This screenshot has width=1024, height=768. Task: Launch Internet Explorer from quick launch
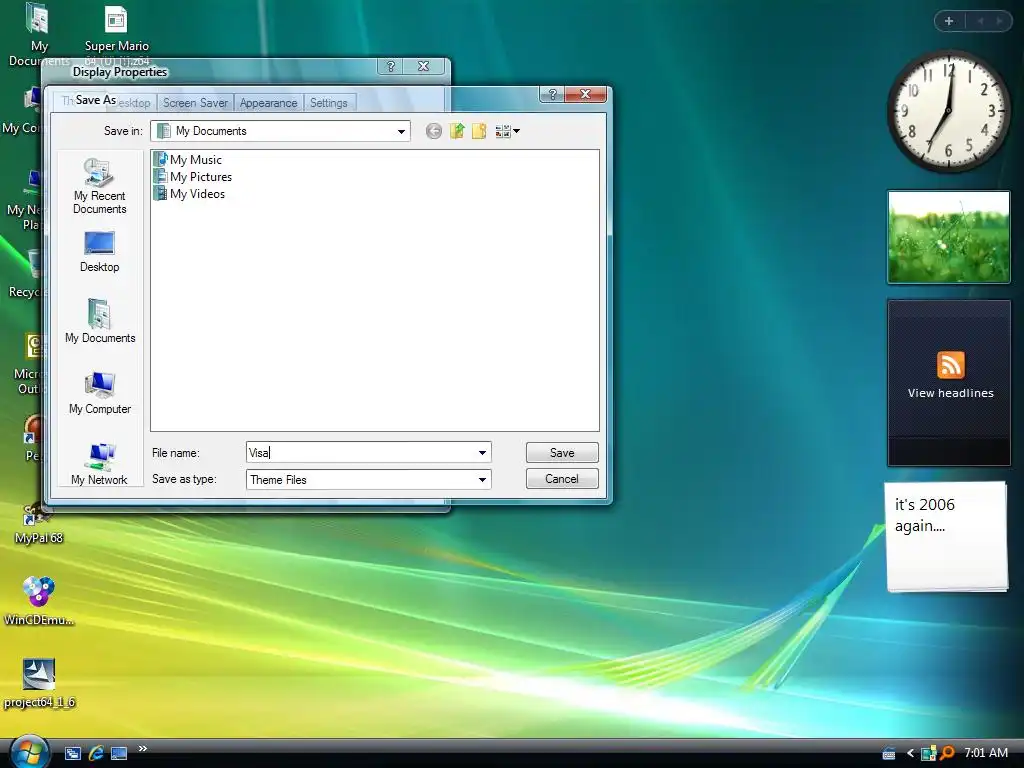tap(96, 754)
